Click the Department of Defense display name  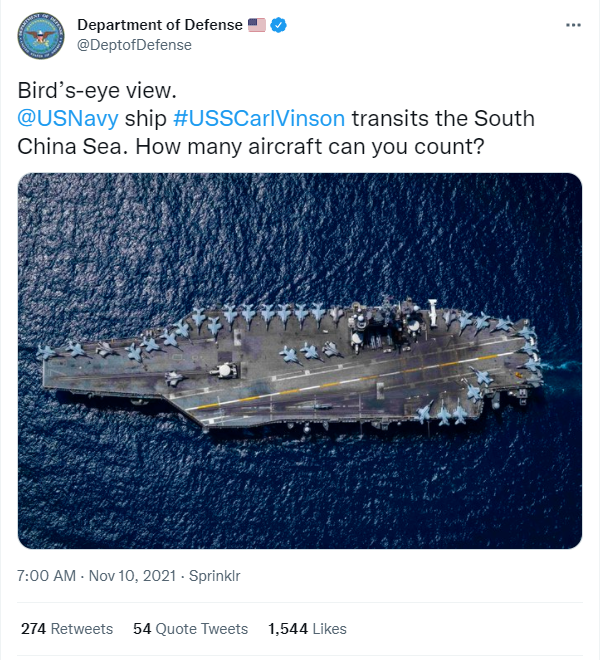pos(159,25)
